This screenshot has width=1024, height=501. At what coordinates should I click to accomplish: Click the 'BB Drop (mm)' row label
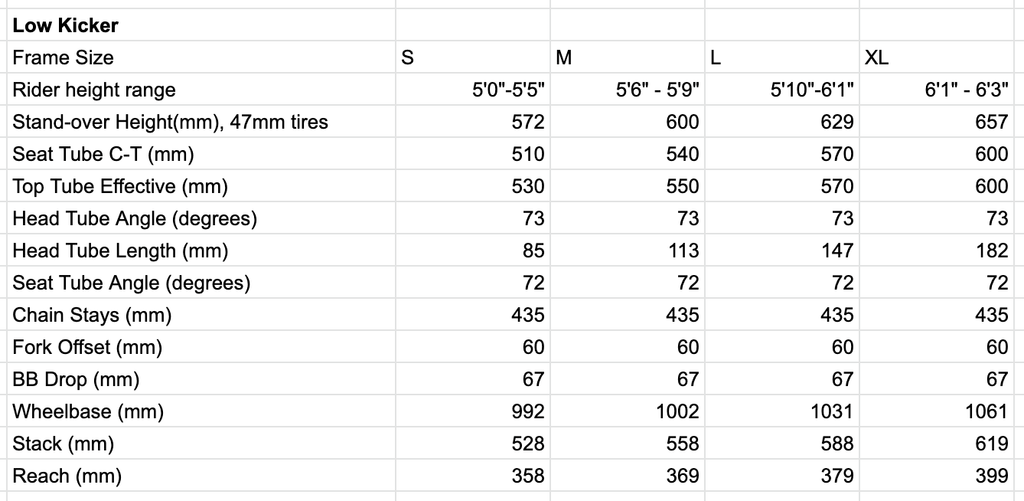(x=76, y=379)
